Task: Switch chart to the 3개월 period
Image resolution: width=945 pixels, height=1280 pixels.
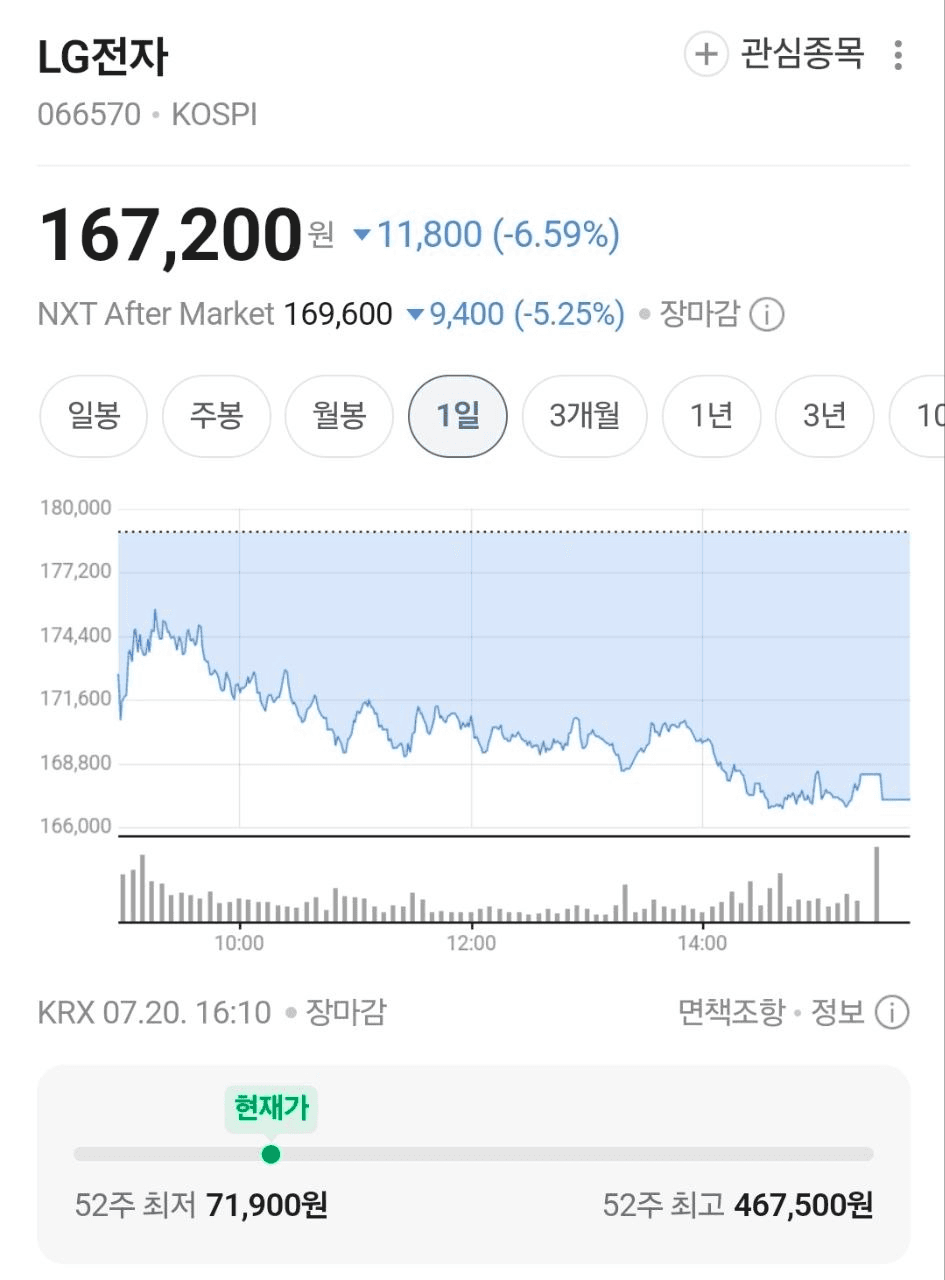Action: (585, 416)
